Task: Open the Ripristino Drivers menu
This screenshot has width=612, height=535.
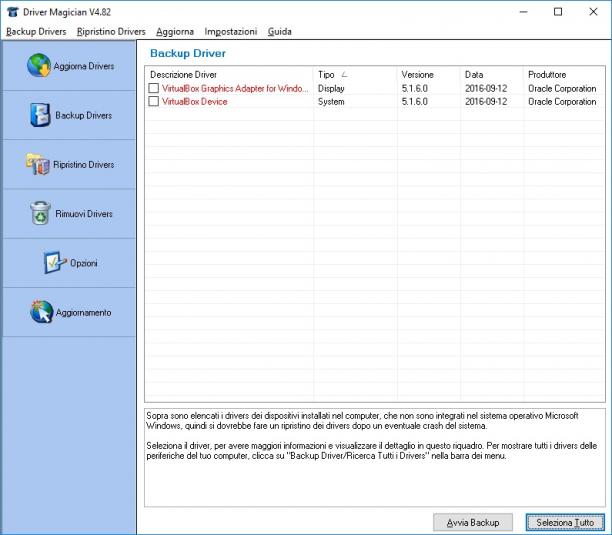Action: pos(111,32)
